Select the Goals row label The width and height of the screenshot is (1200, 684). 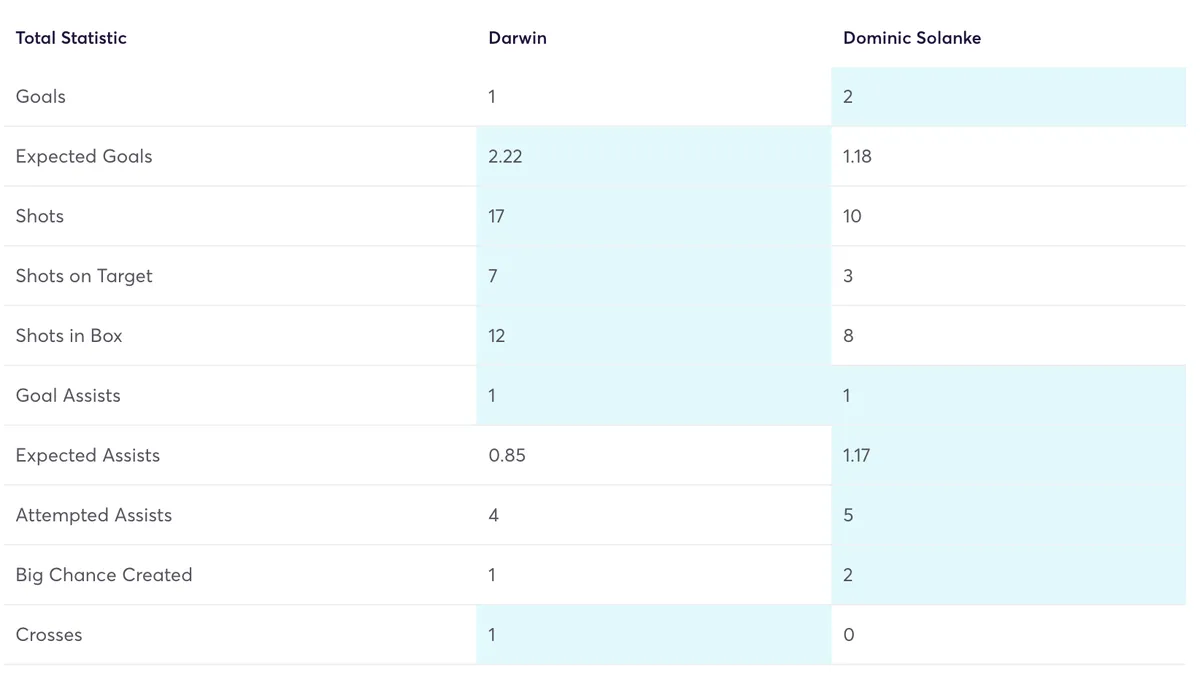pos(41,97)
